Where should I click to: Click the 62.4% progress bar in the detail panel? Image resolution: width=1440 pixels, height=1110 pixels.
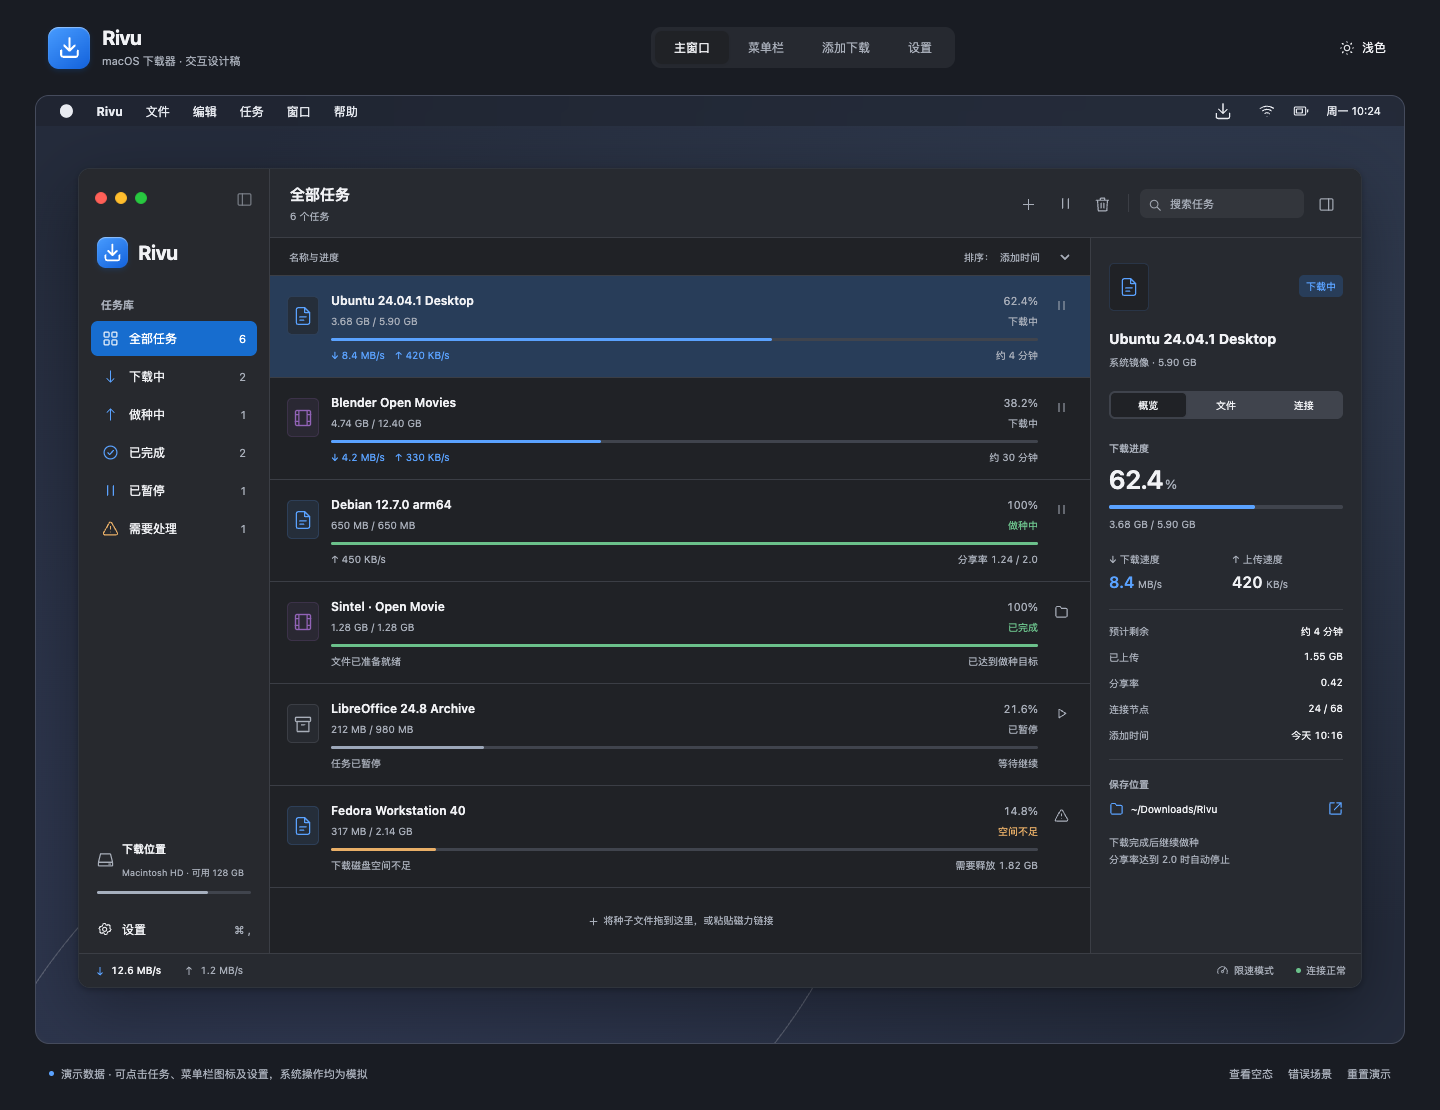click(x=1226, y=507)
